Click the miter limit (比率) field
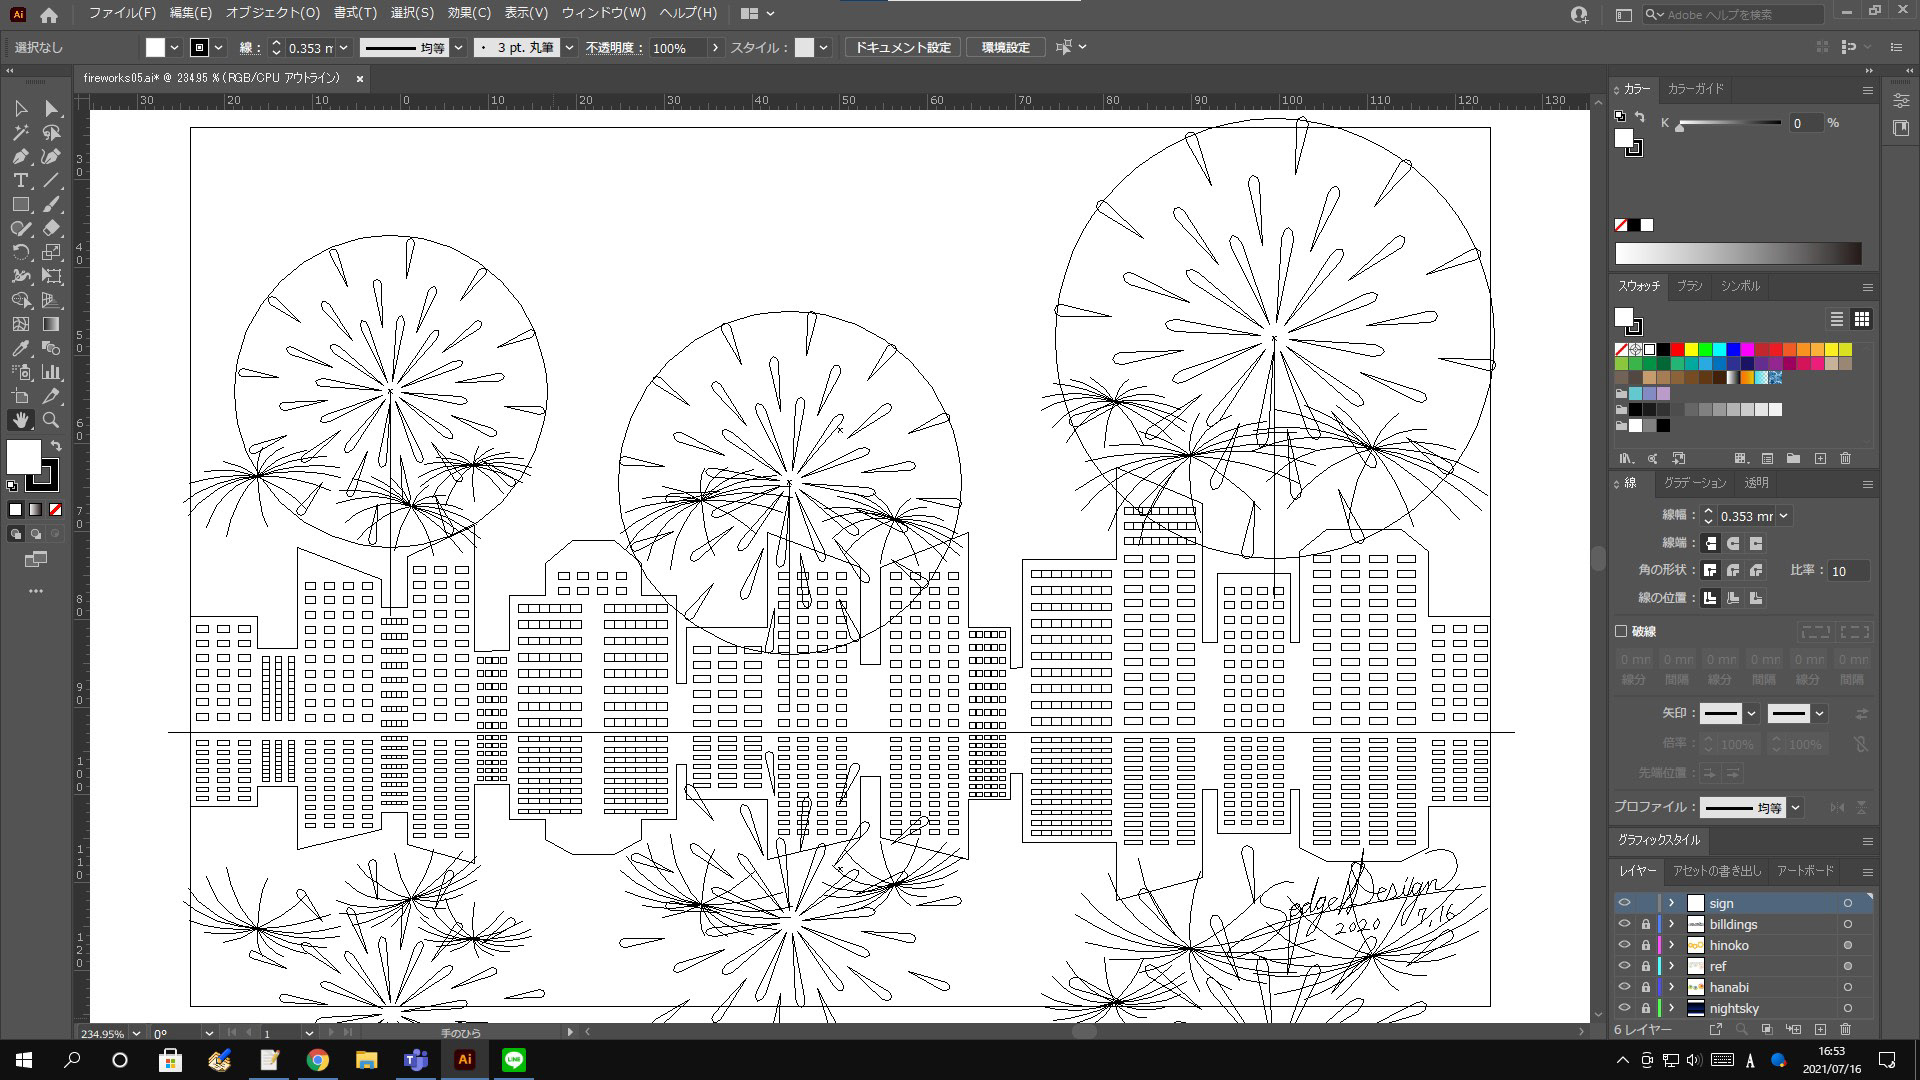Image resolution: width=1920 pixels, height=1080 pixels. click(1848, 571)
